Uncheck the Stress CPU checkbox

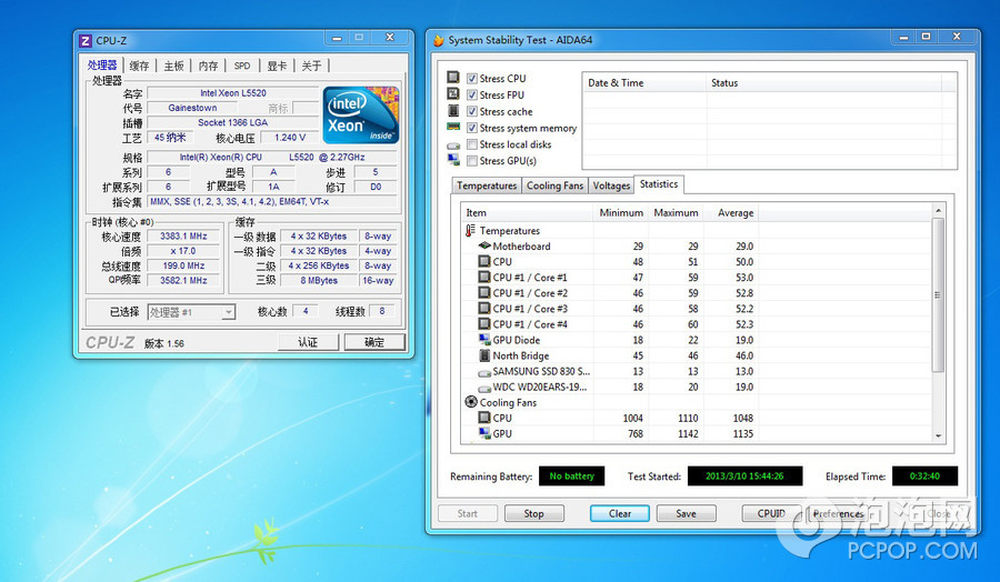tap(472, 78)
